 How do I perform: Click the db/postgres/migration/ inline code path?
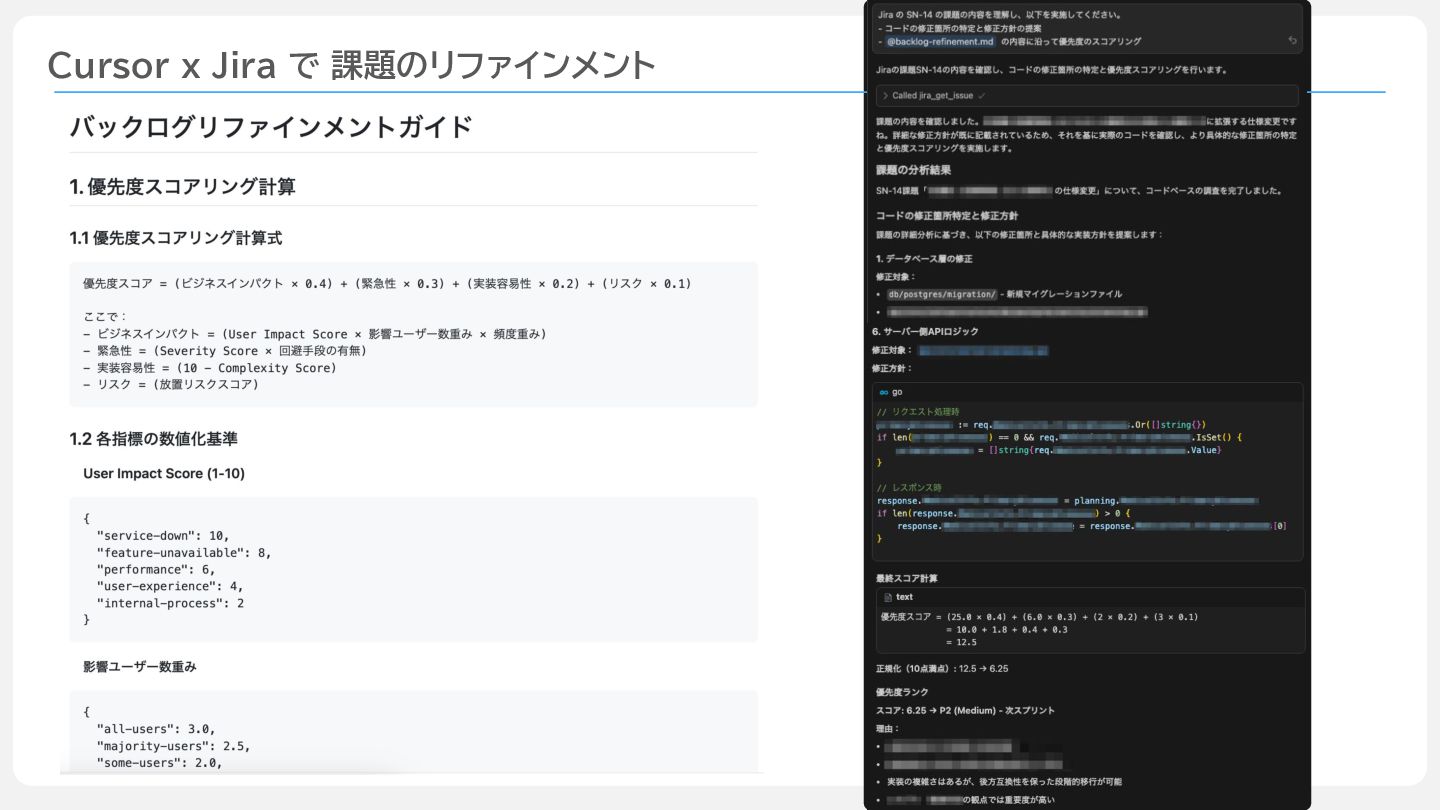pos(941,294)
